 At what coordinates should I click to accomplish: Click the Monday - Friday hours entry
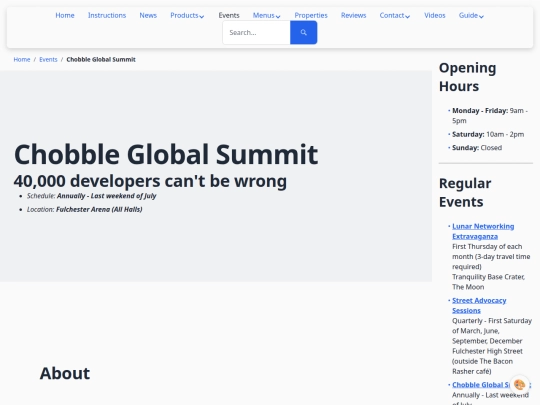coord(490,116)
